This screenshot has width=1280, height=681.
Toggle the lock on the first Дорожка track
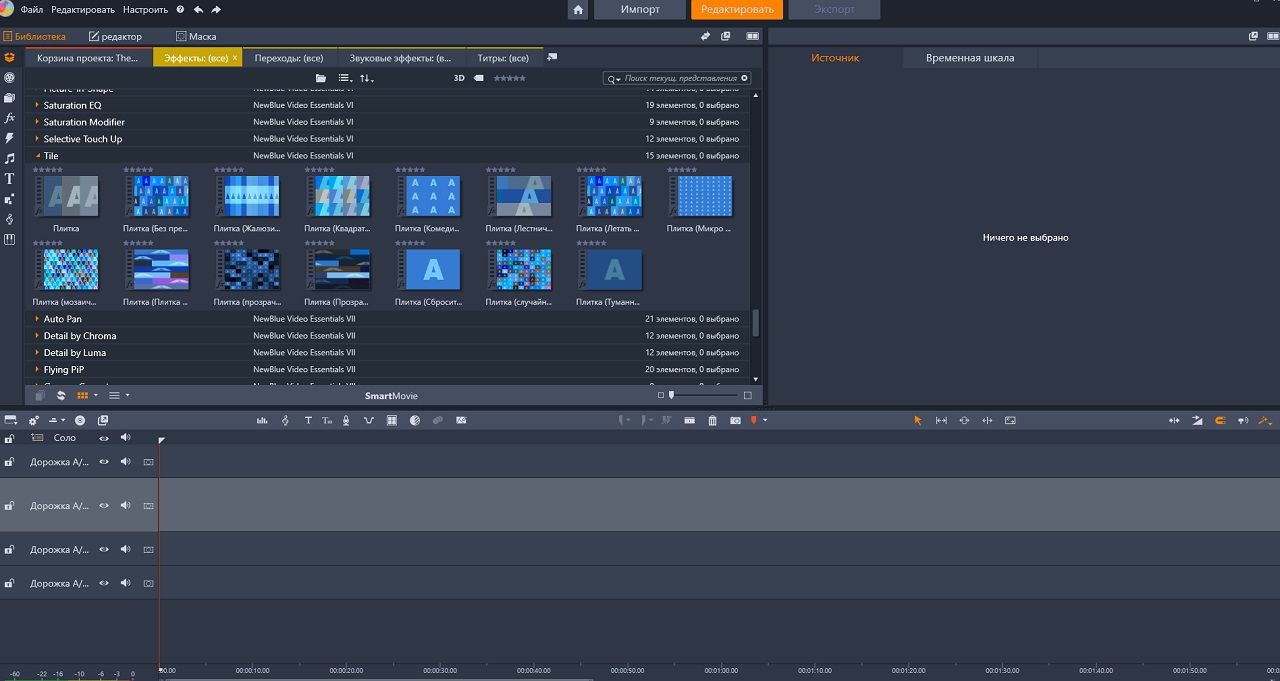[9, 462]
